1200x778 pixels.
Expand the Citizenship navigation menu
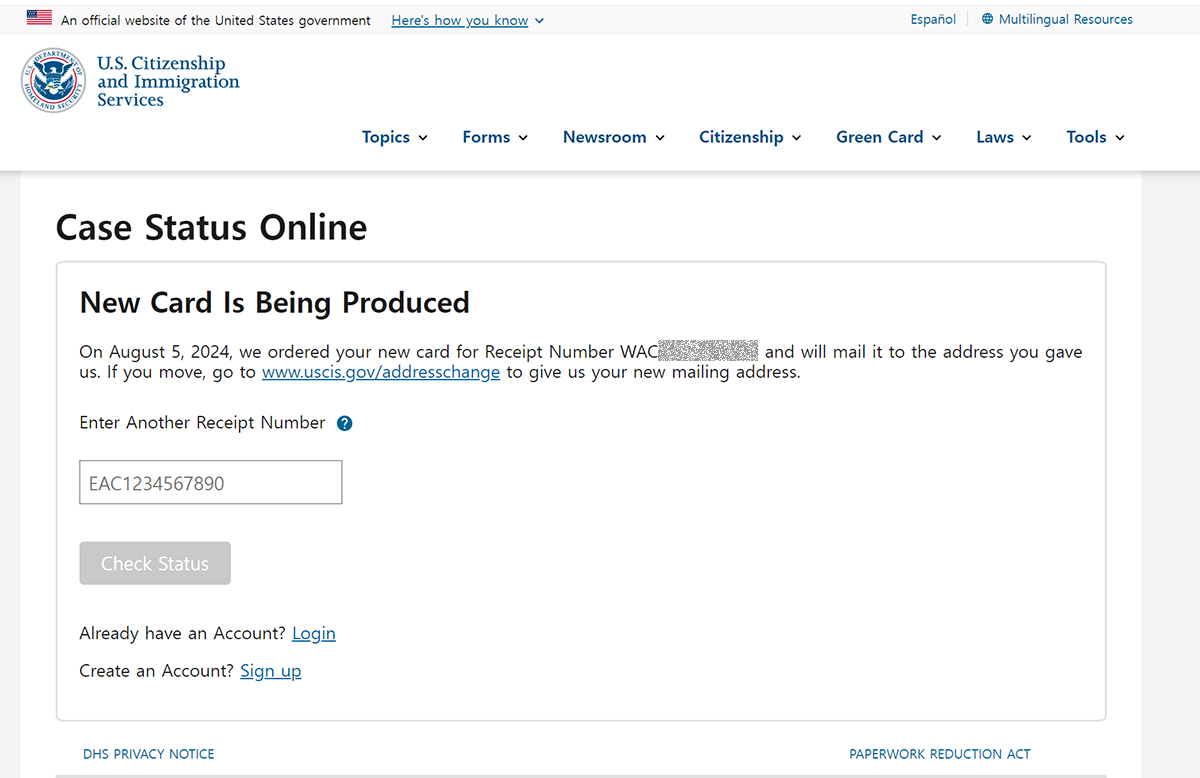750,137
